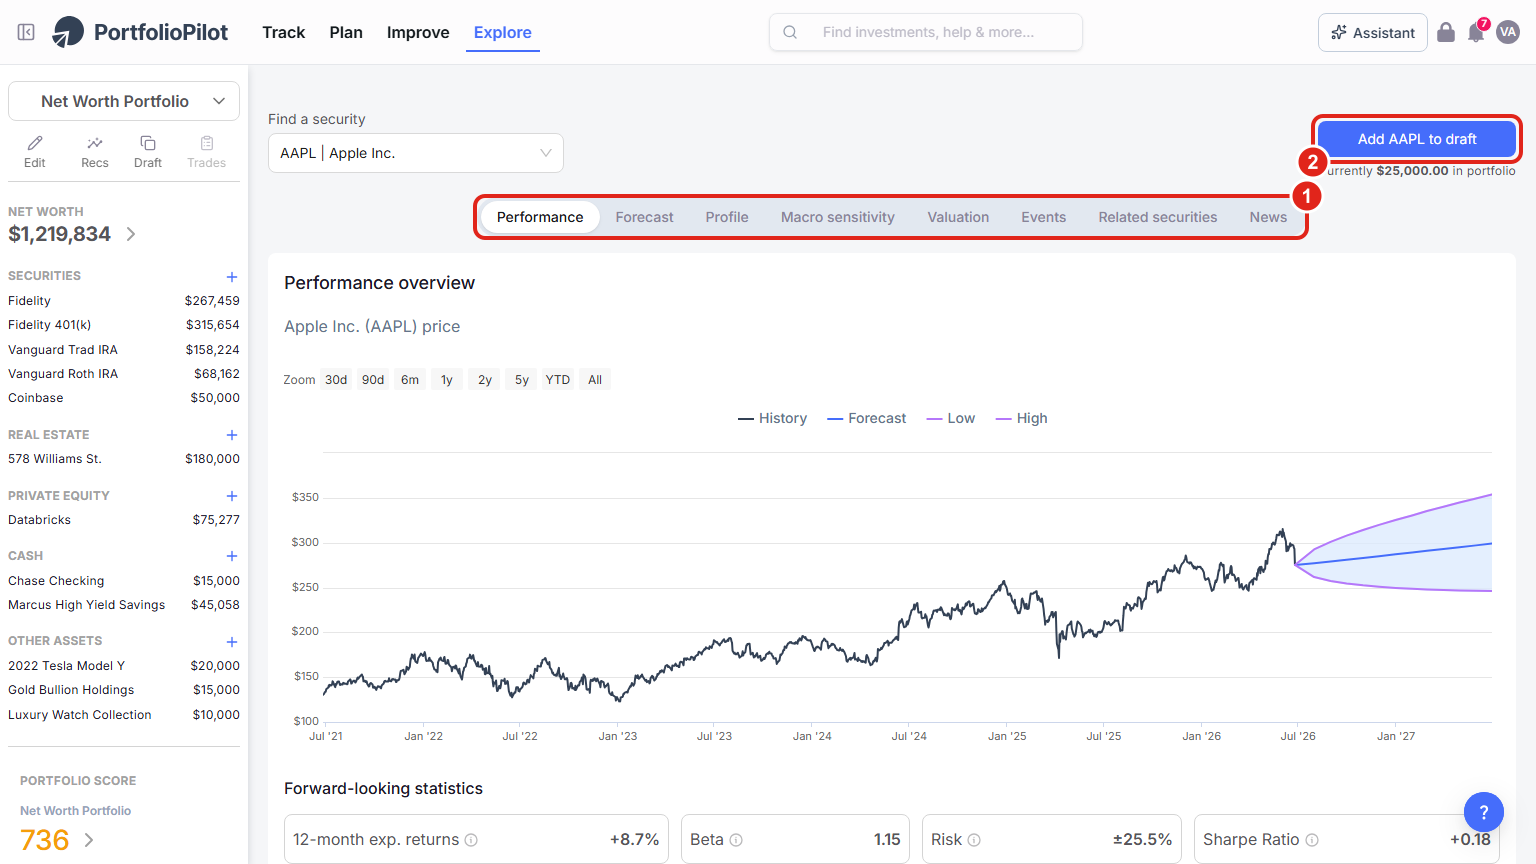Viewport: 1536px width, 864px height.
Task: Set chart zoom to All
Action: point(595,380)
